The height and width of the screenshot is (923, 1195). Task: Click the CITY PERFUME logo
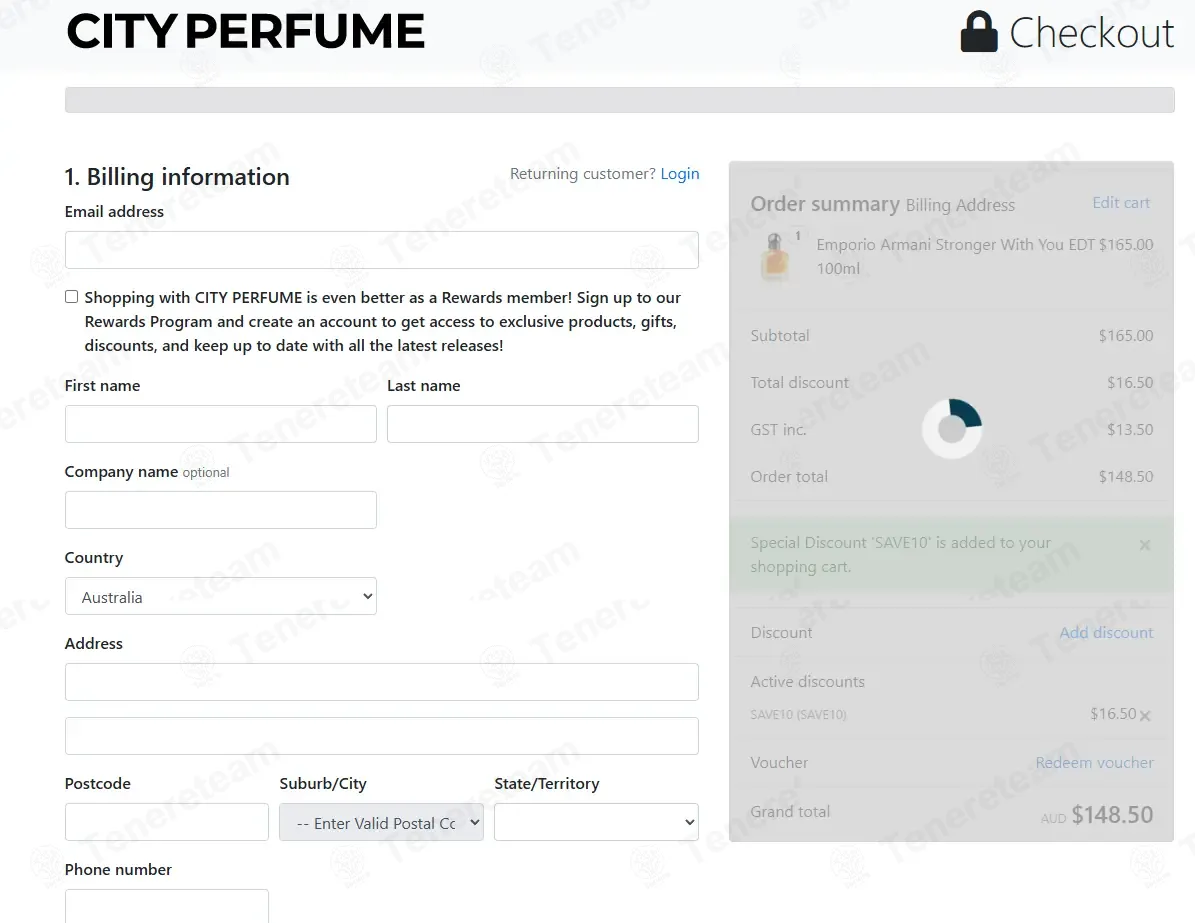coord(245,31)
